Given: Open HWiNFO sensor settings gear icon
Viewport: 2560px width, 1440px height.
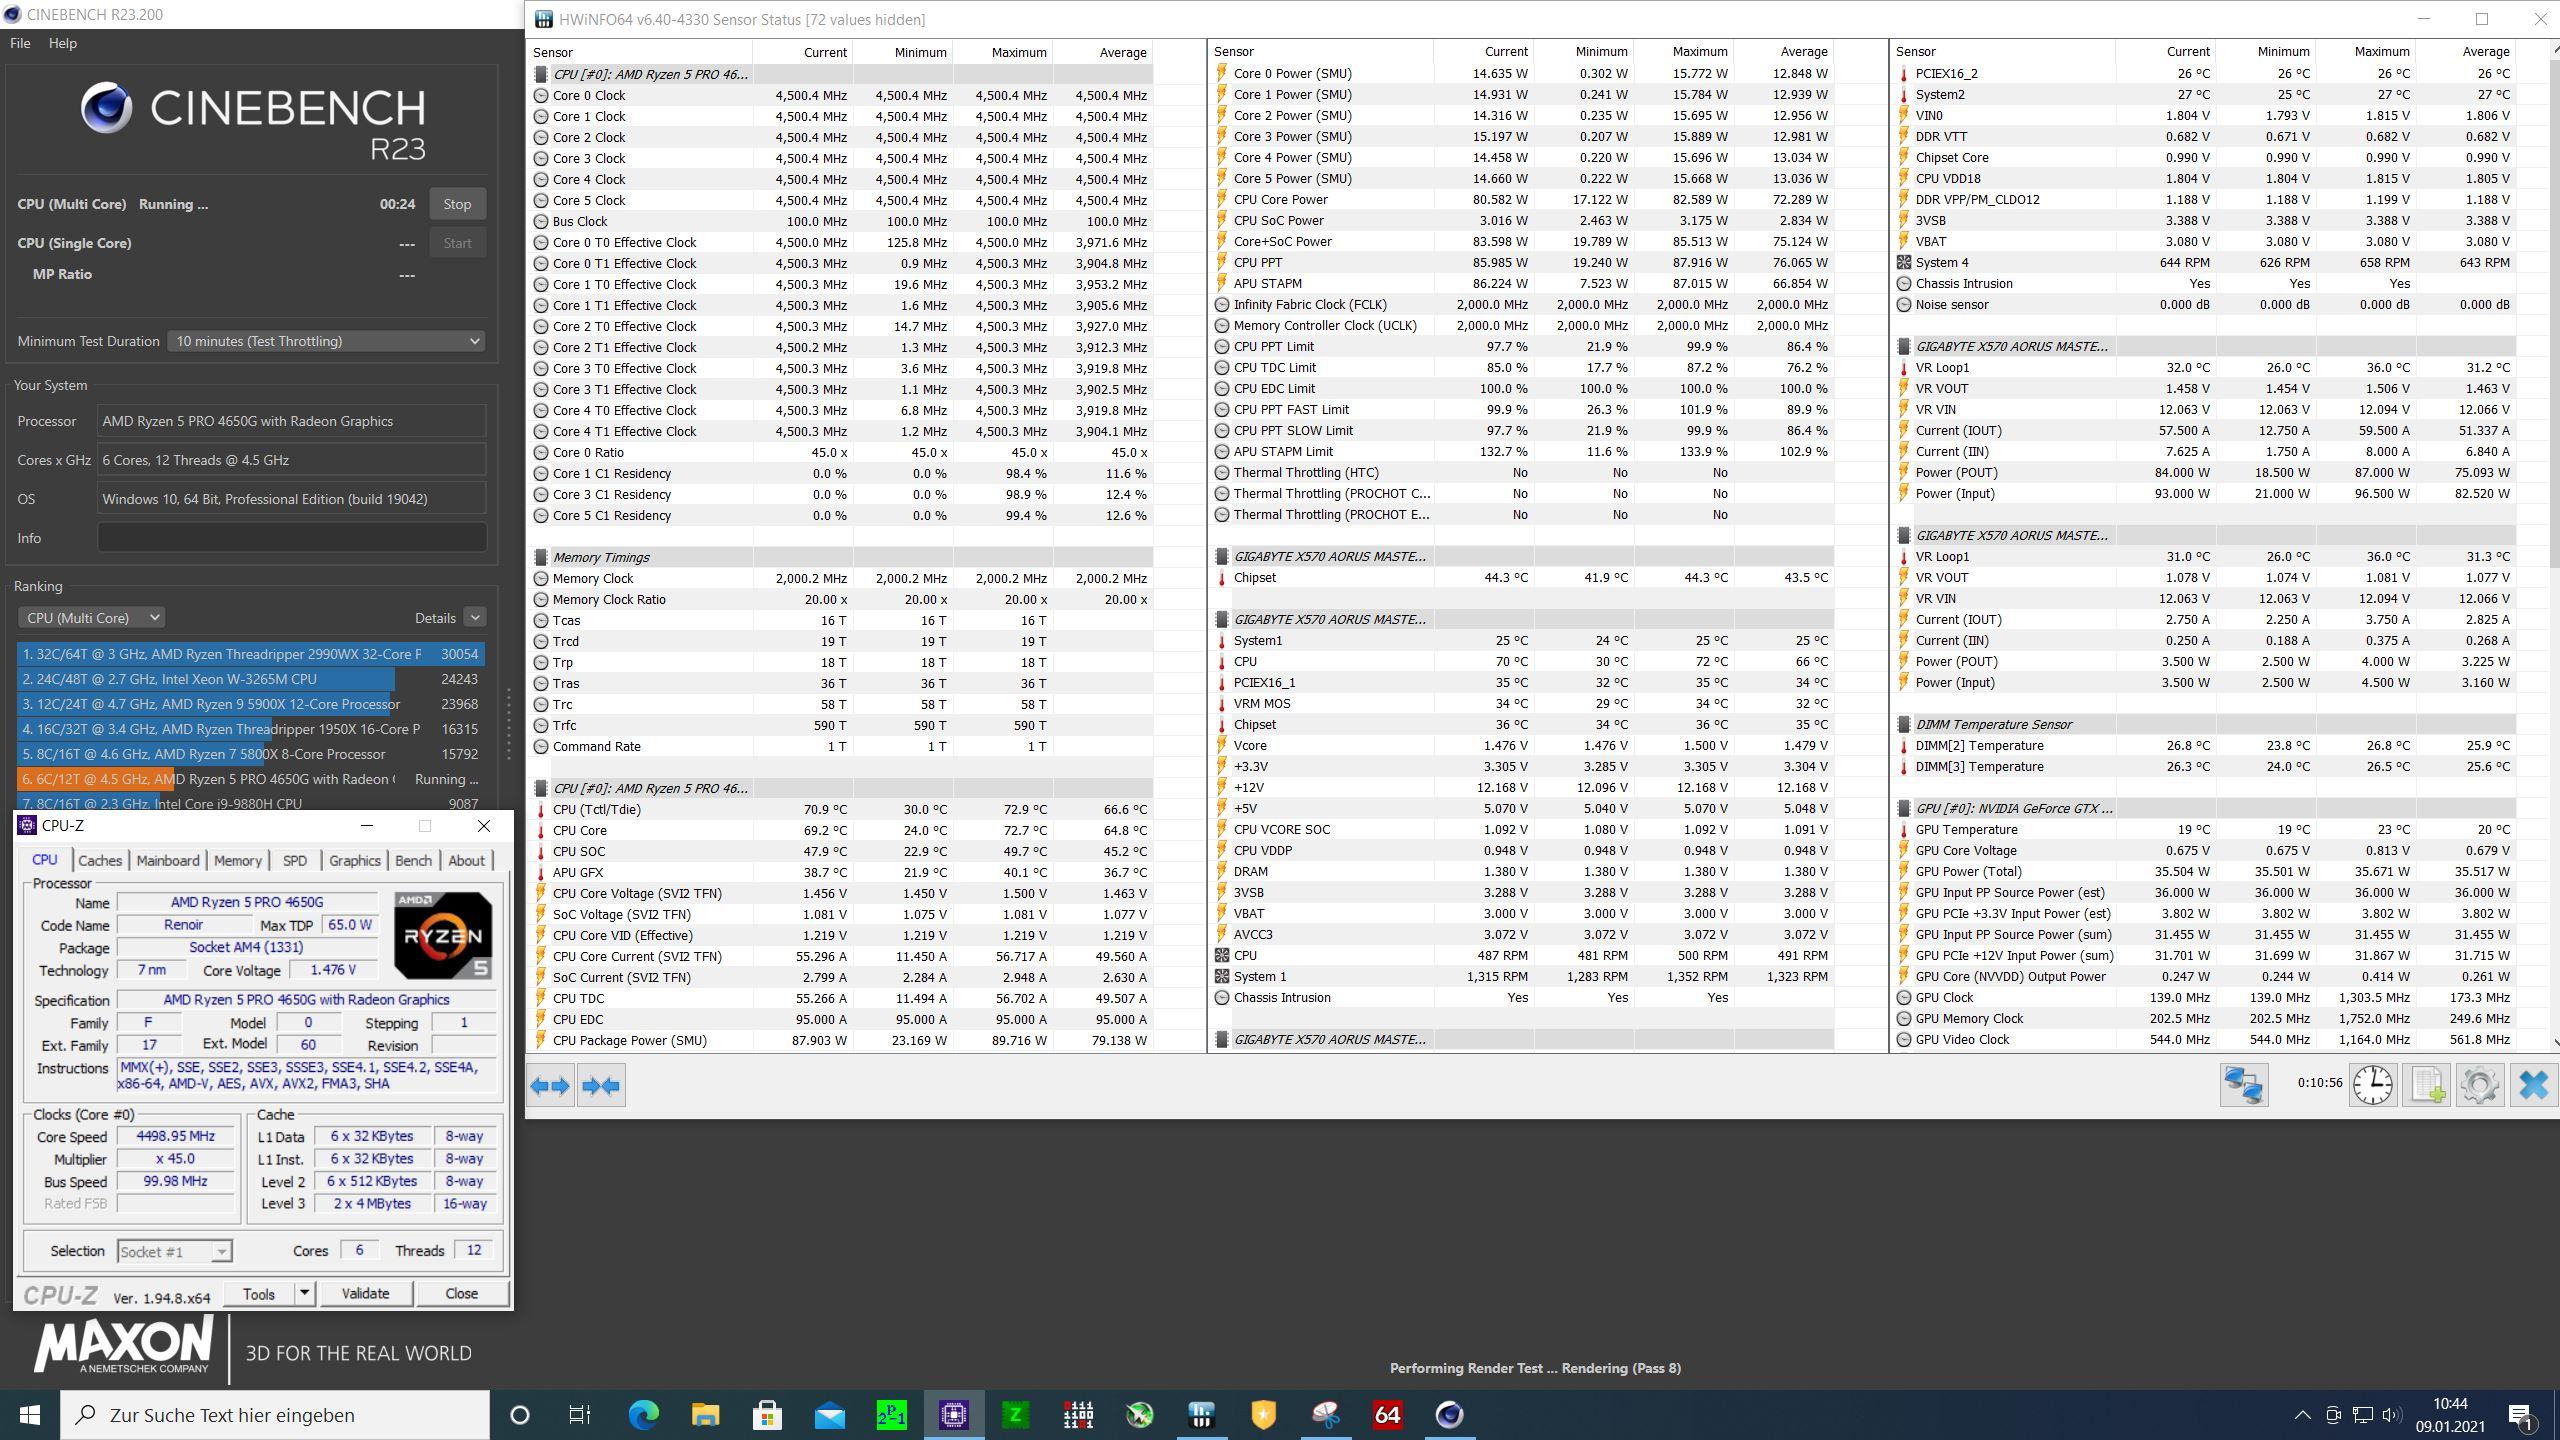Looking at the screenshot, I should (x=2480, y=1085).
